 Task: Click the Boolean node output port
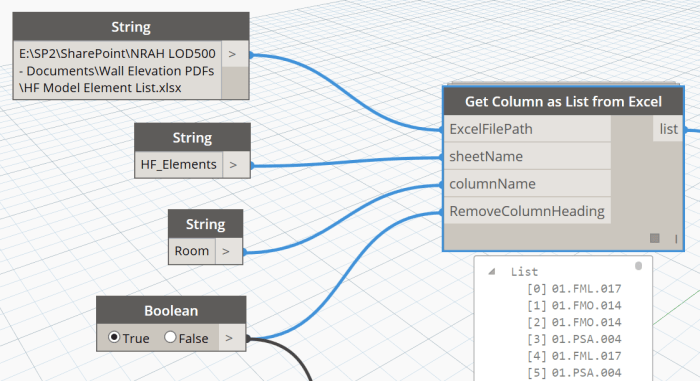[232, 338]
